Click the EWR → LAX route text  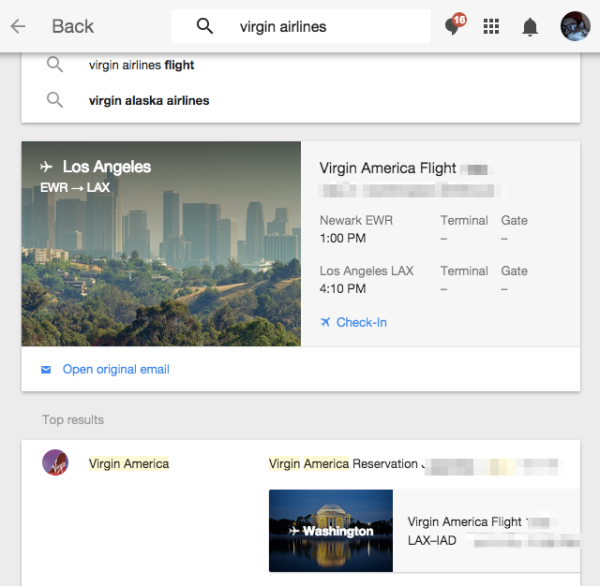[x=75, y=188]
